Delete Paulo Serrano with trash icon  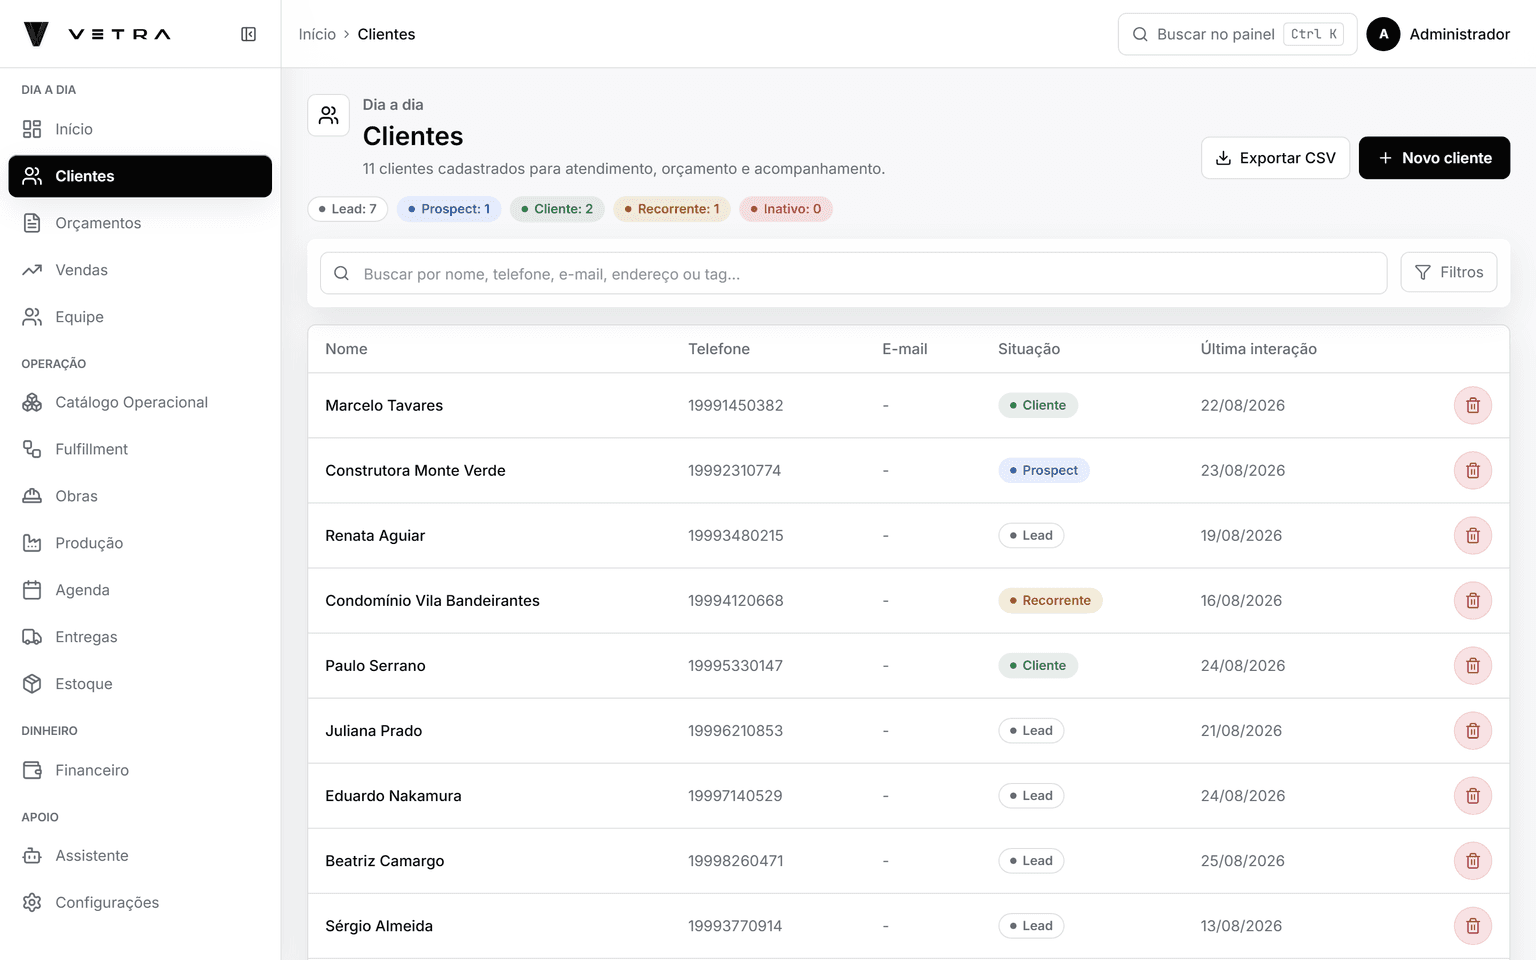pos(1473,665)
